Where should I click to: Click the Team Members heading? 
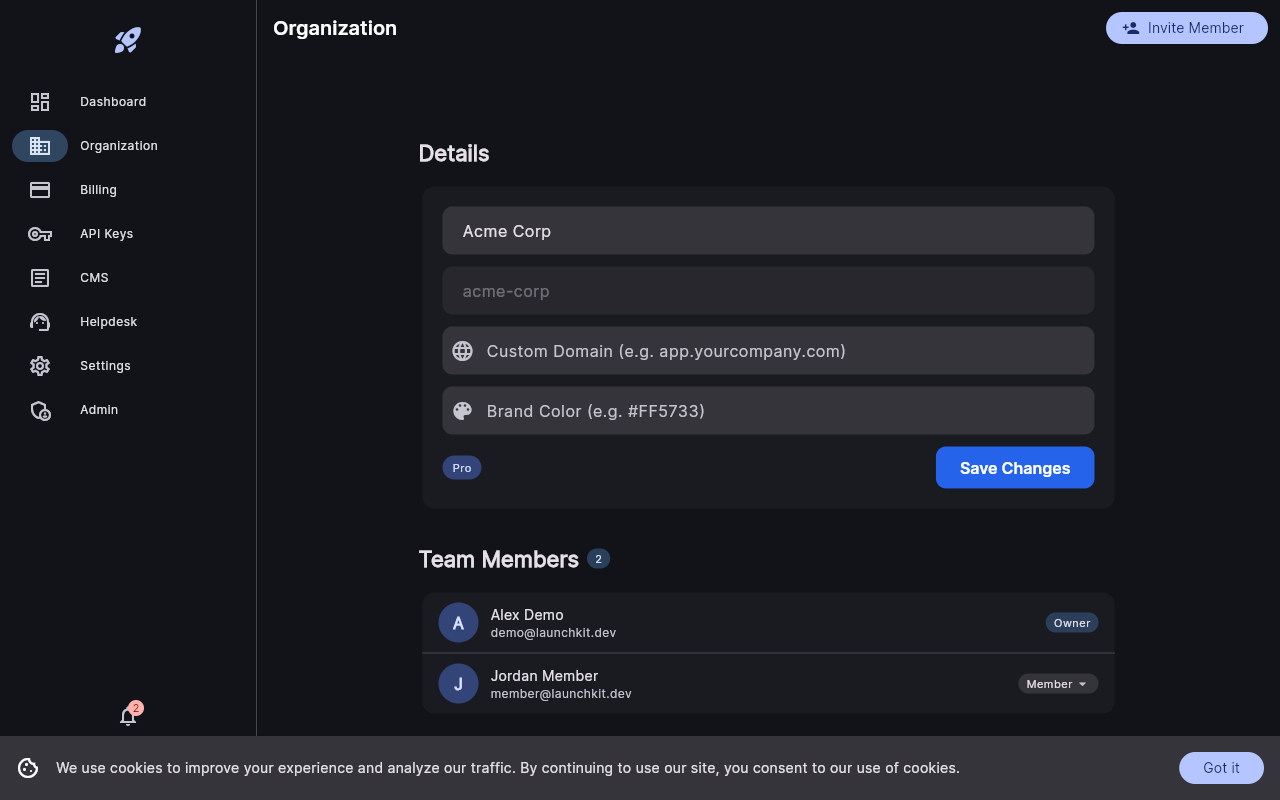[x=499, y=559]
